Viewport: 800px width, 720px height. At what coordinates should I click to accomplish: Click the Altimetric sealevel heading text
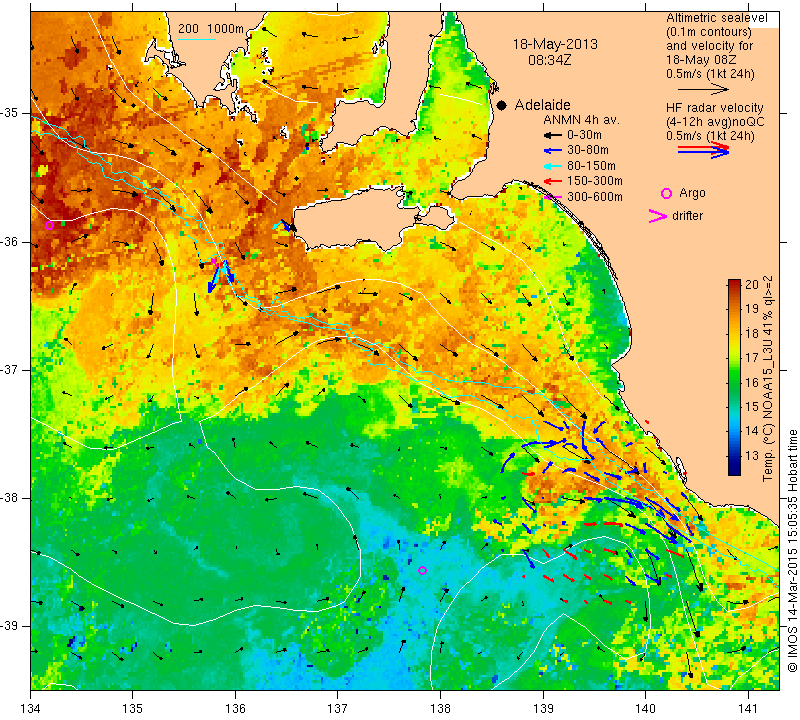pyautogui.click(x=716, y=18)
